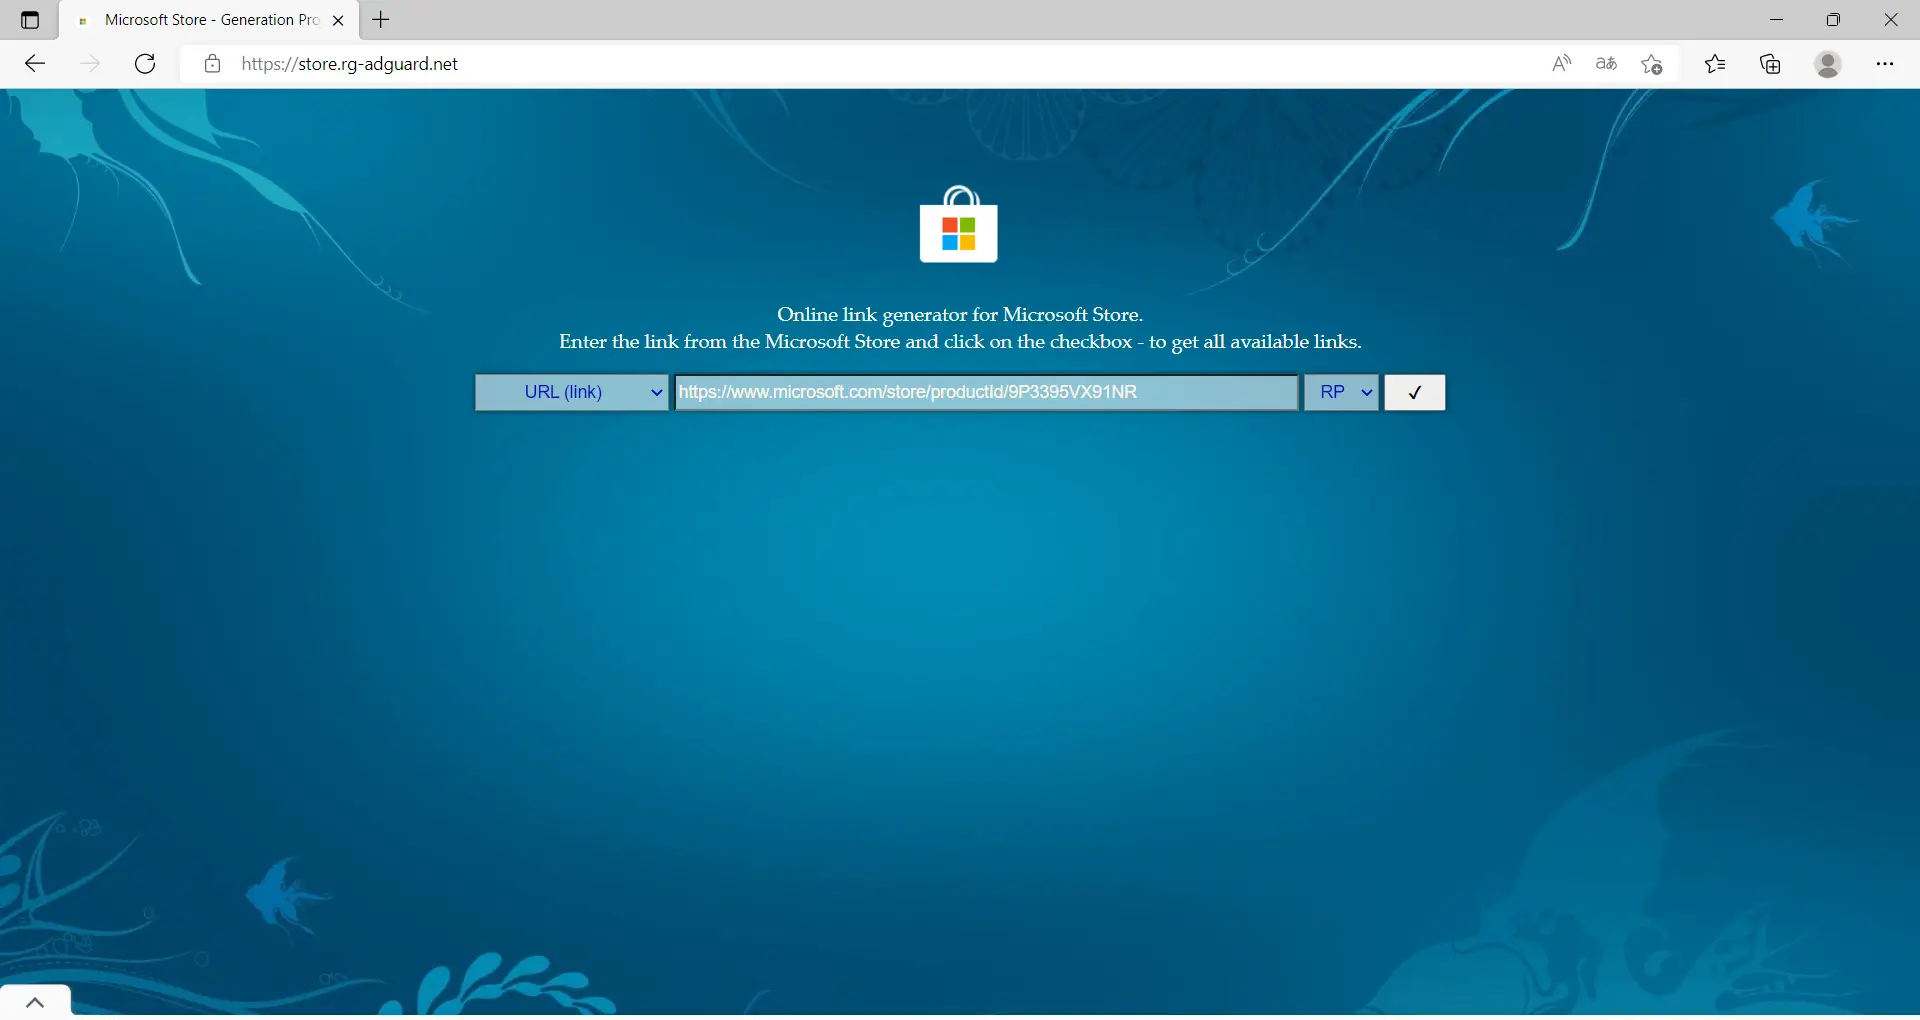Expand the bottom-left upward chevron panel
The image size is (1920, 1020).
(35, 1002)
